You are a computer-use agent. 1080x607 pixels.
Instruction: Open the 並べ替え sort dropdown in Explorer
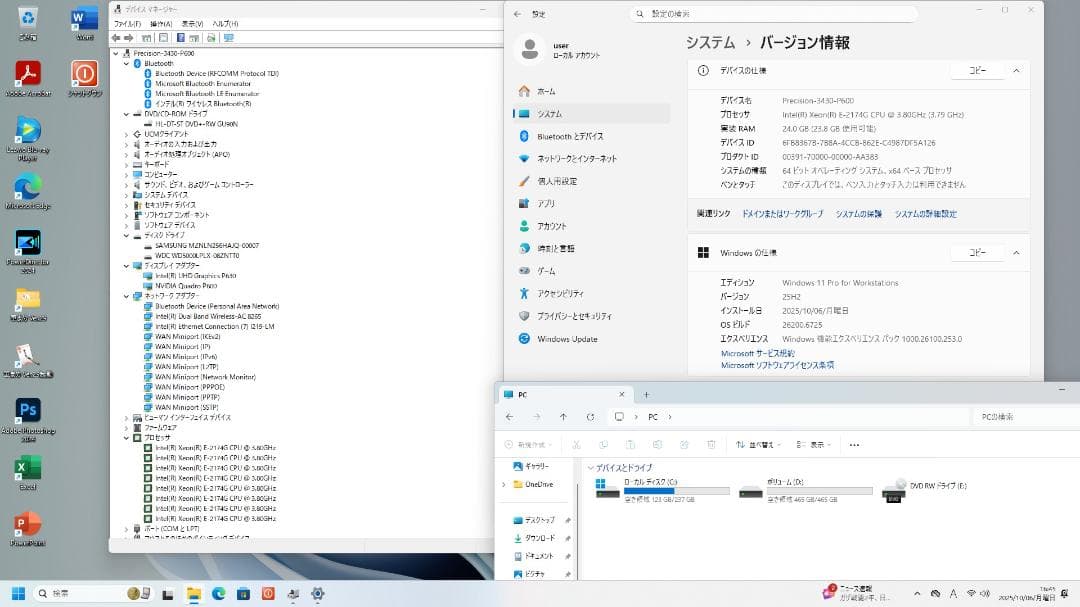(x=756, y=444)
